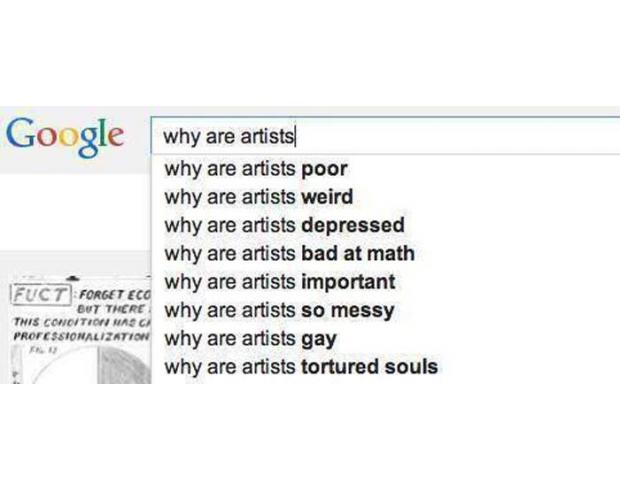
Task: Click the Google logo
Action: click(65, 137)
